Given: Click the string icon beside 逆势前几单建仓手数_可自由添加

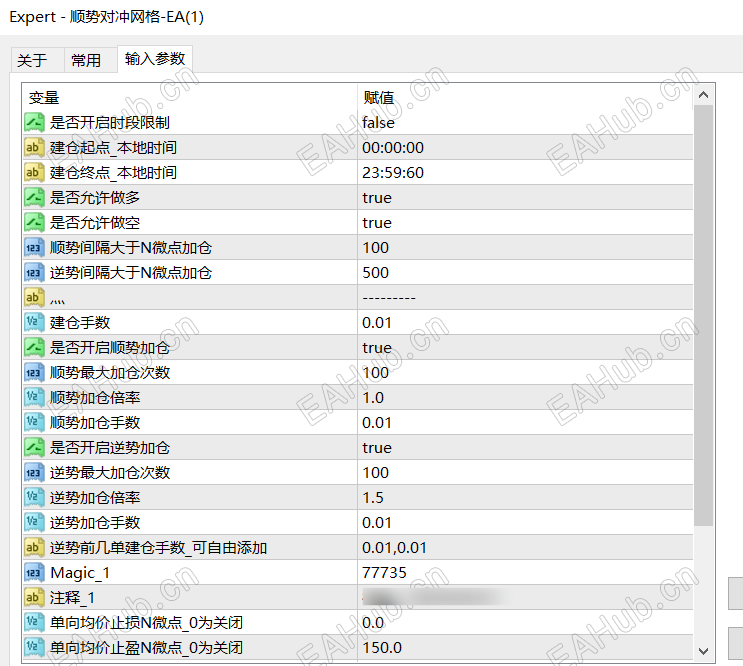Looking at the screenshot, I should (34, 548).
